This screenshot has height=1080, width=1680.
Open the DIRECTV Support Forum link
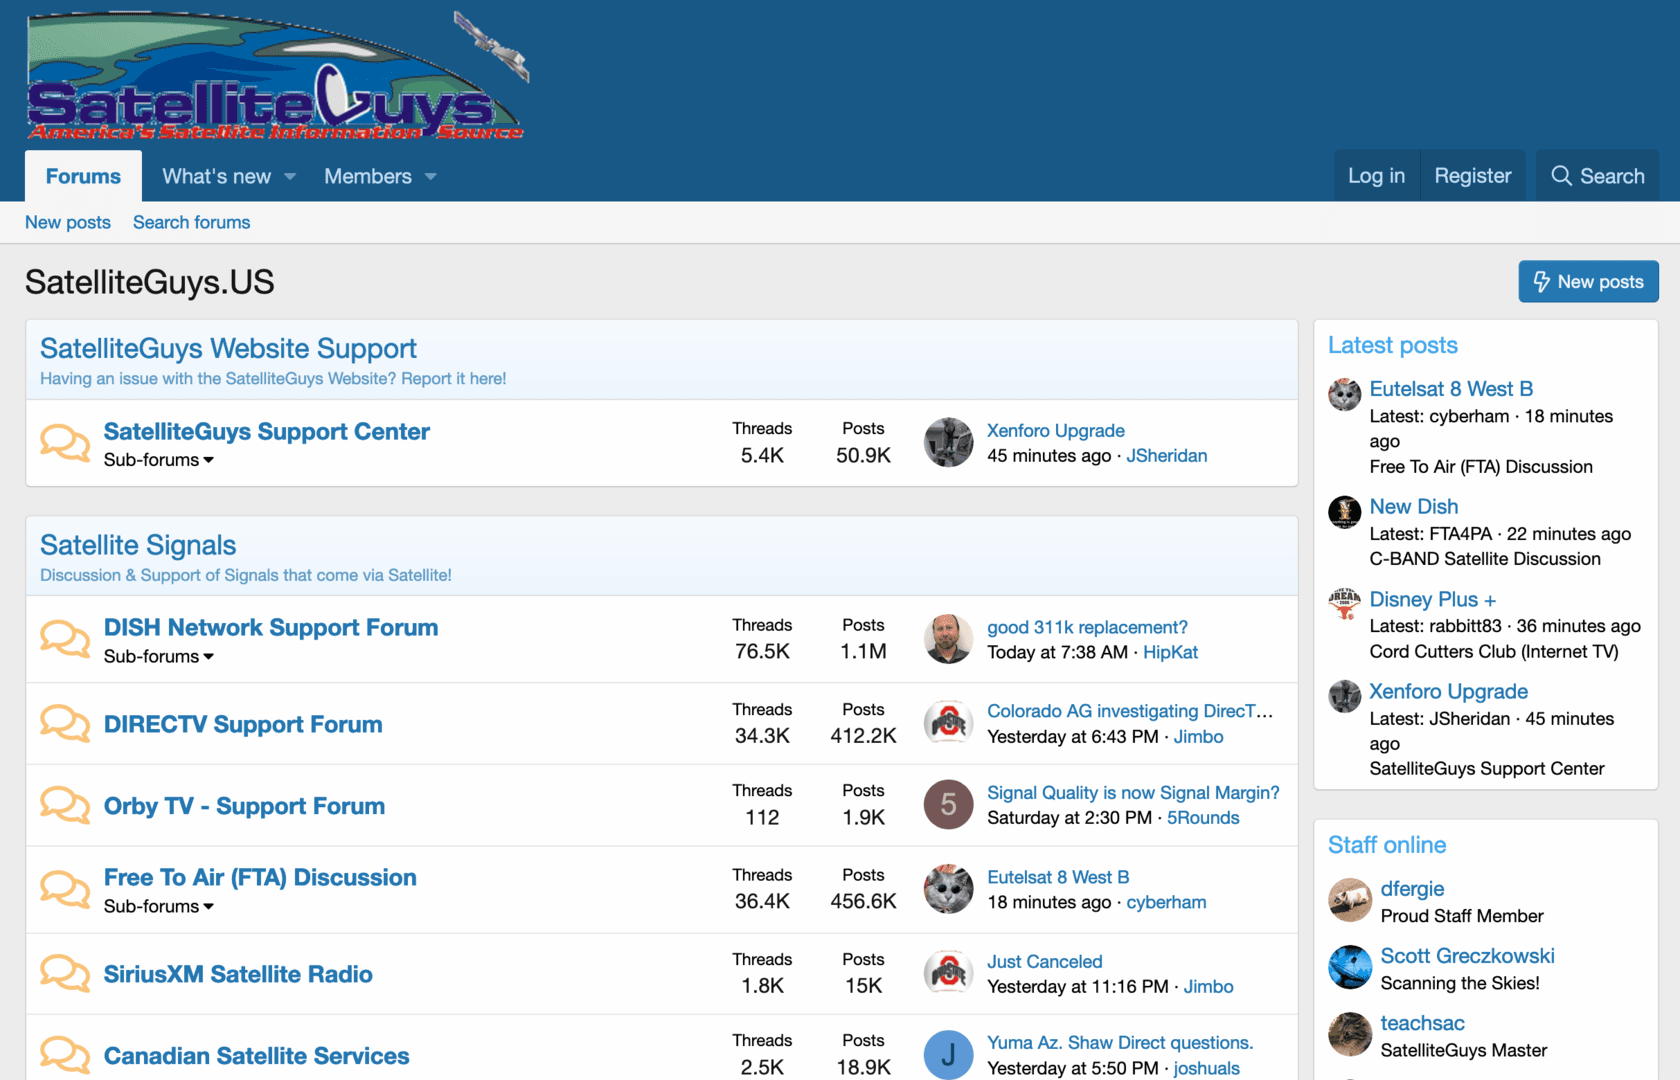[x=243, y=724]
